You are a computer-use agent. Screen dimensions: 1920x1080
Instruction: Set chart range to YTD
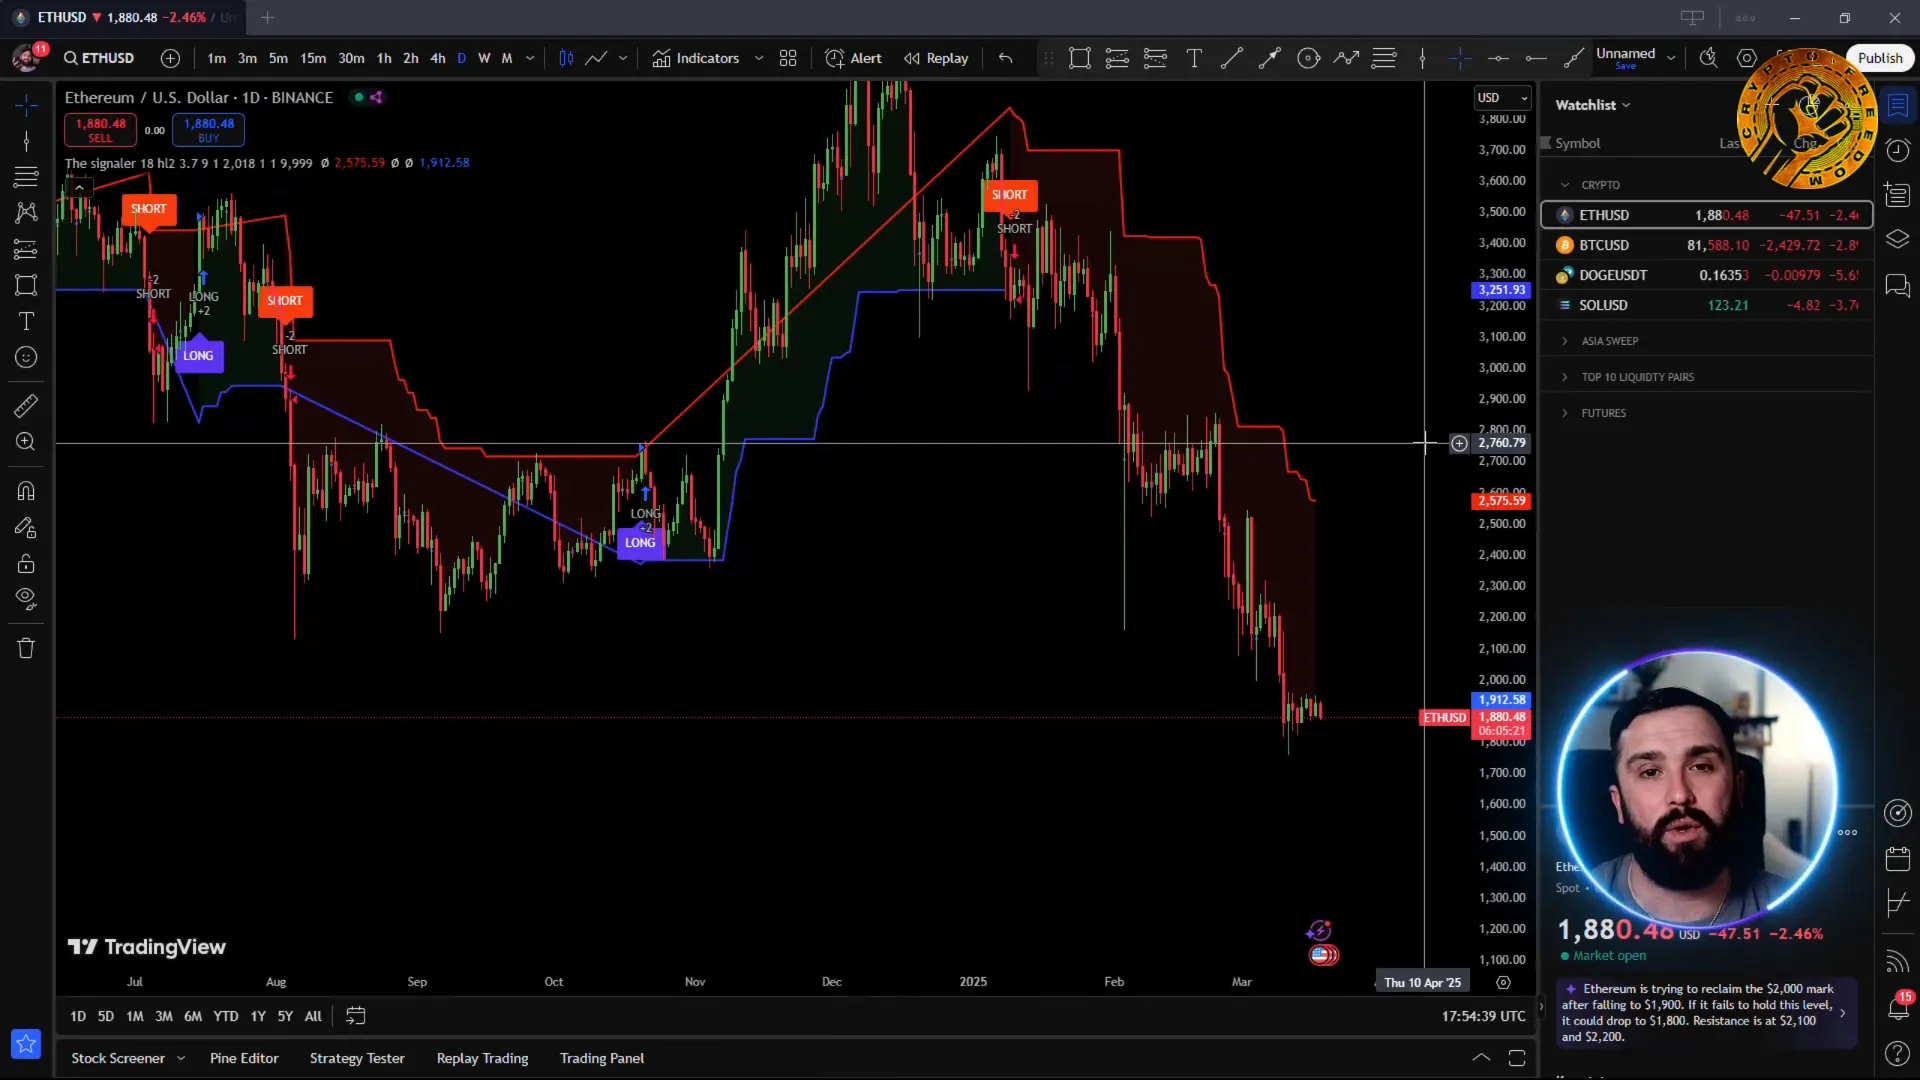pyautogui.click(x=226, y=1016)
